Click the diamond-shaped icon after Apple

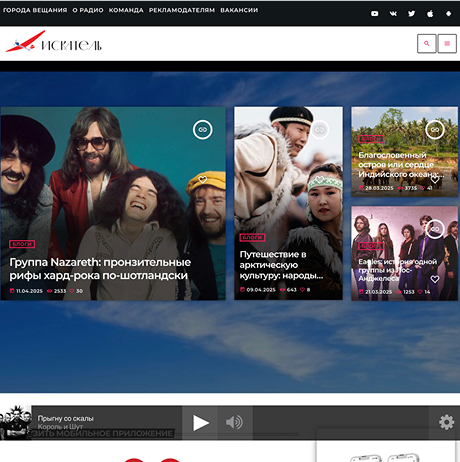click(x=448, y=14)
